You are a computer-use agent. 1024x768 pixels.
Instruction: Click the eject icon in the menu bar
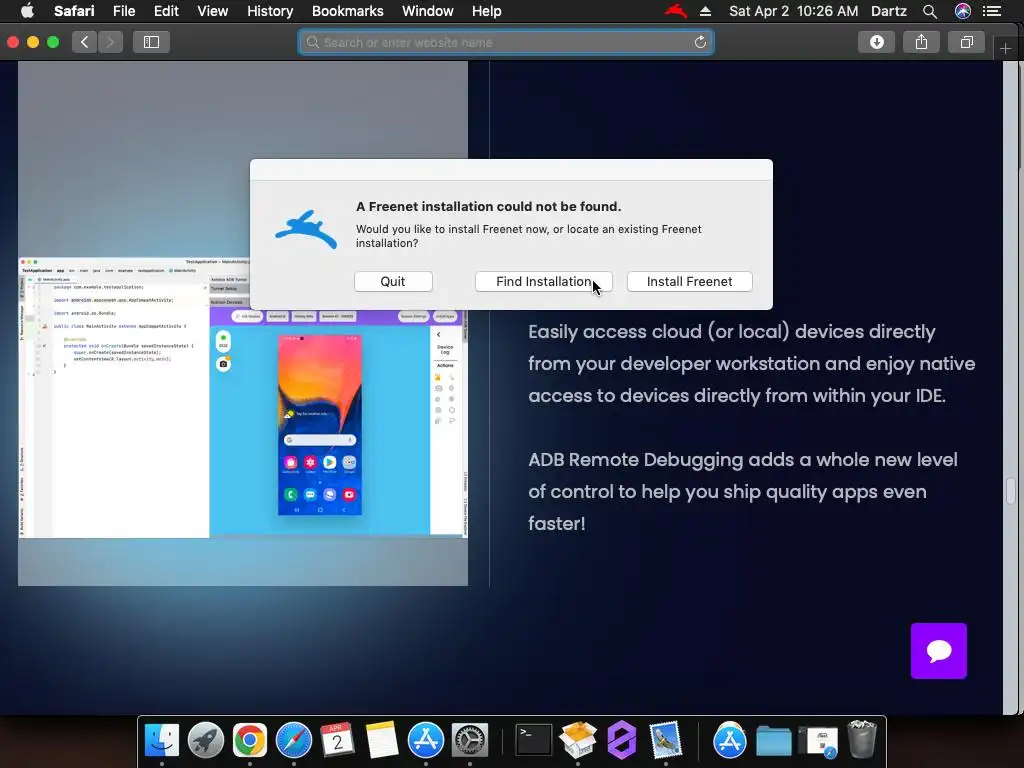(705, 11)
